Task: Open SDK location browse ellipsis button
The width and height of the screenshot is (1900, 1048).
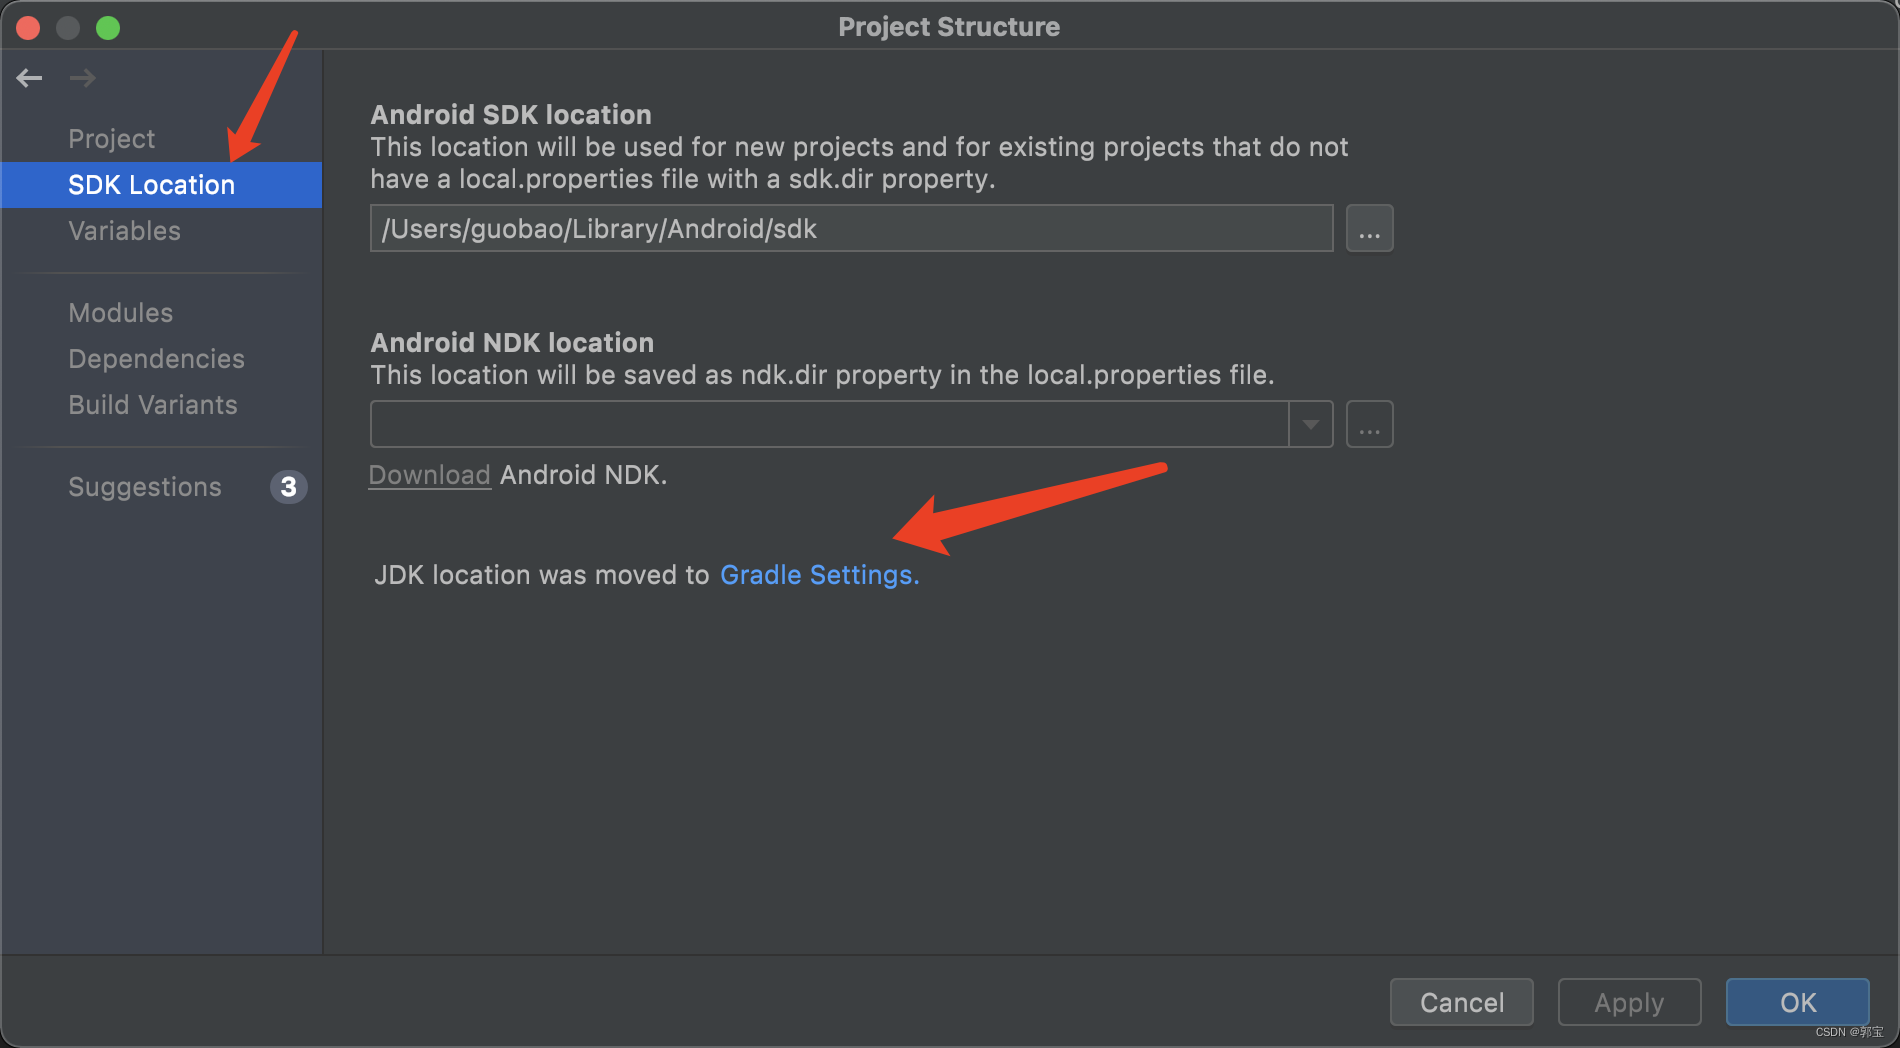Action: [x=1369, y=228]
